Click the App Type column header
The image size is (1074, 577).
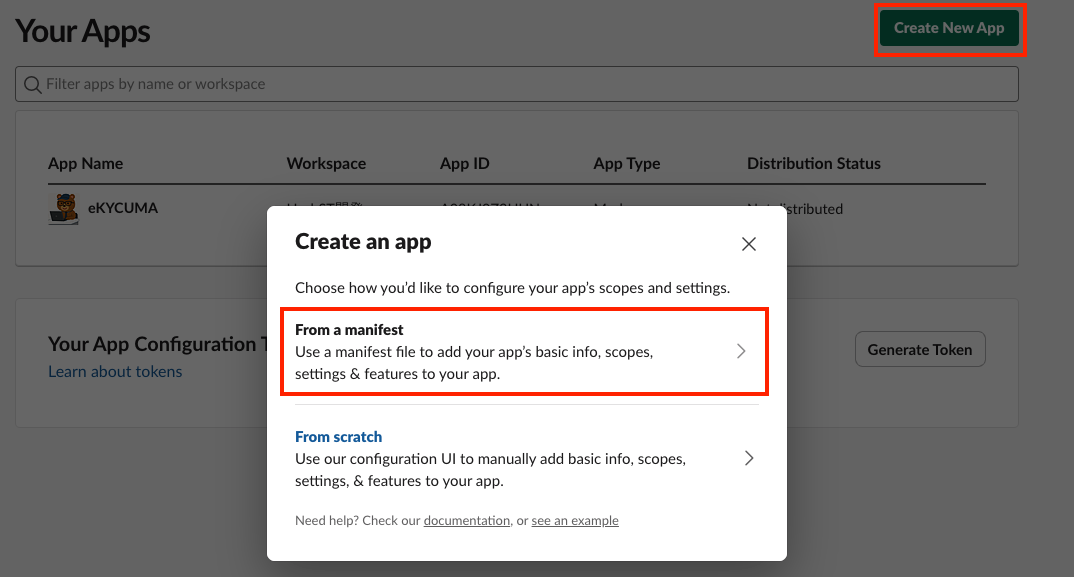pos(627,164)
